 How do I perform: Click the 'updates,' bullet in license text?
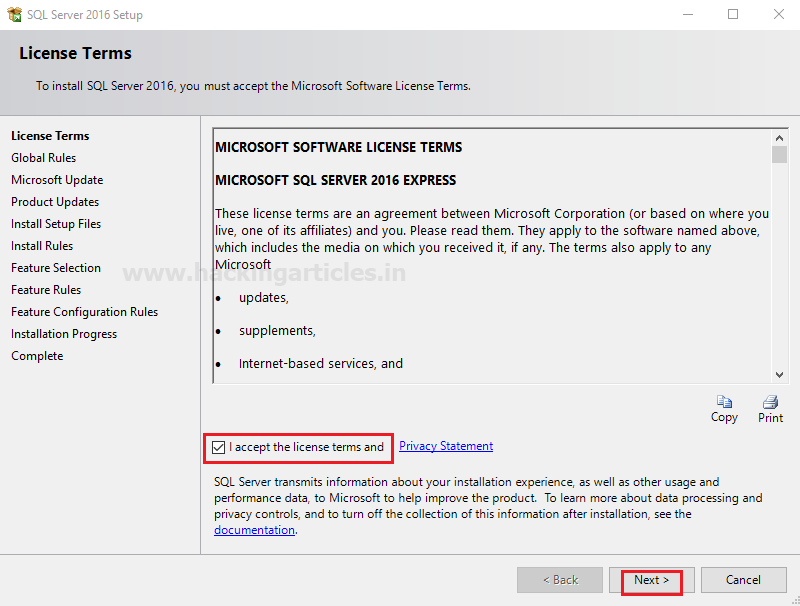264,298
